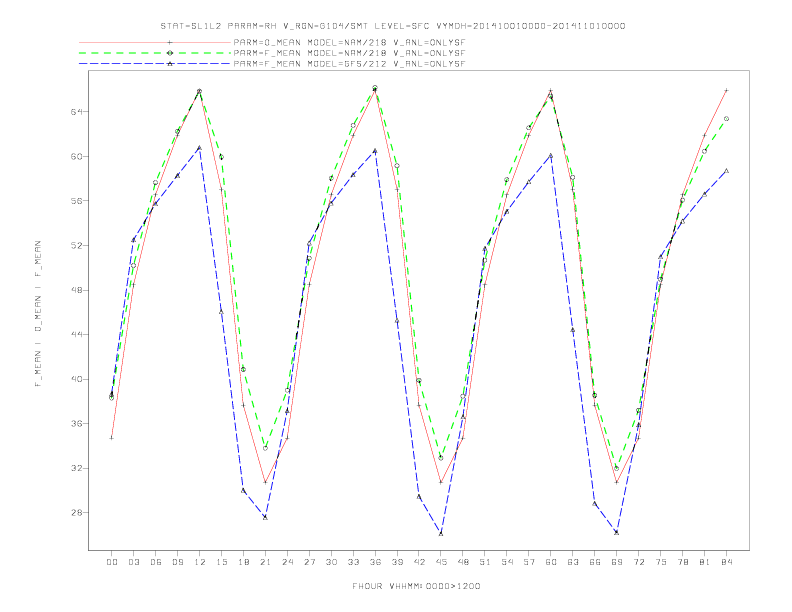
Task: Click x-axis tick label 69
Action: coord(617,562)
